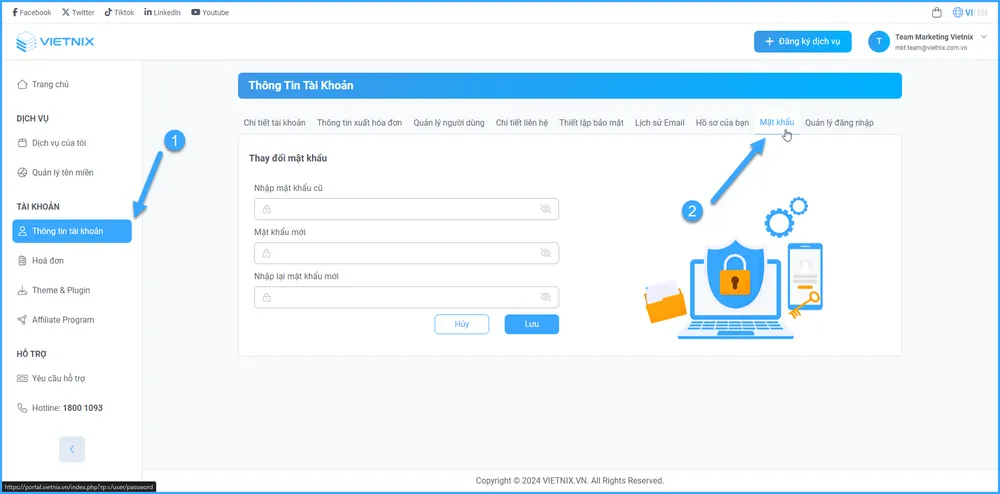Viewport: 1000px width, 494px height.
Task: Open the Quản lý đăng nhập tab
Action: 839,123
